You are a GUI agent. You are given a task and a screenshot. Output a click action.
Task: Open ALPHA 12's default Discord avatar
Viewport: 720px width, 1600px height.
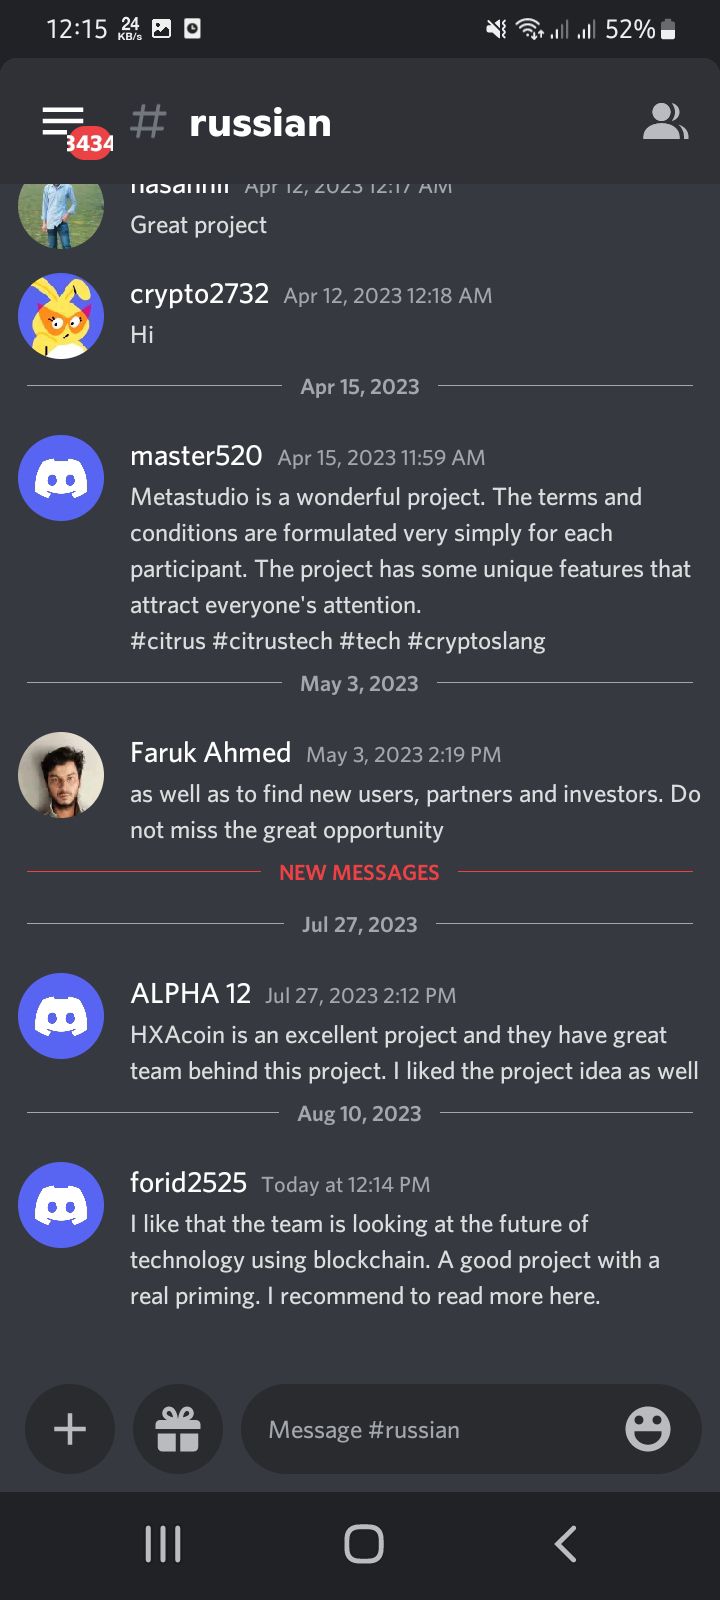click(x=61, y=1016)
